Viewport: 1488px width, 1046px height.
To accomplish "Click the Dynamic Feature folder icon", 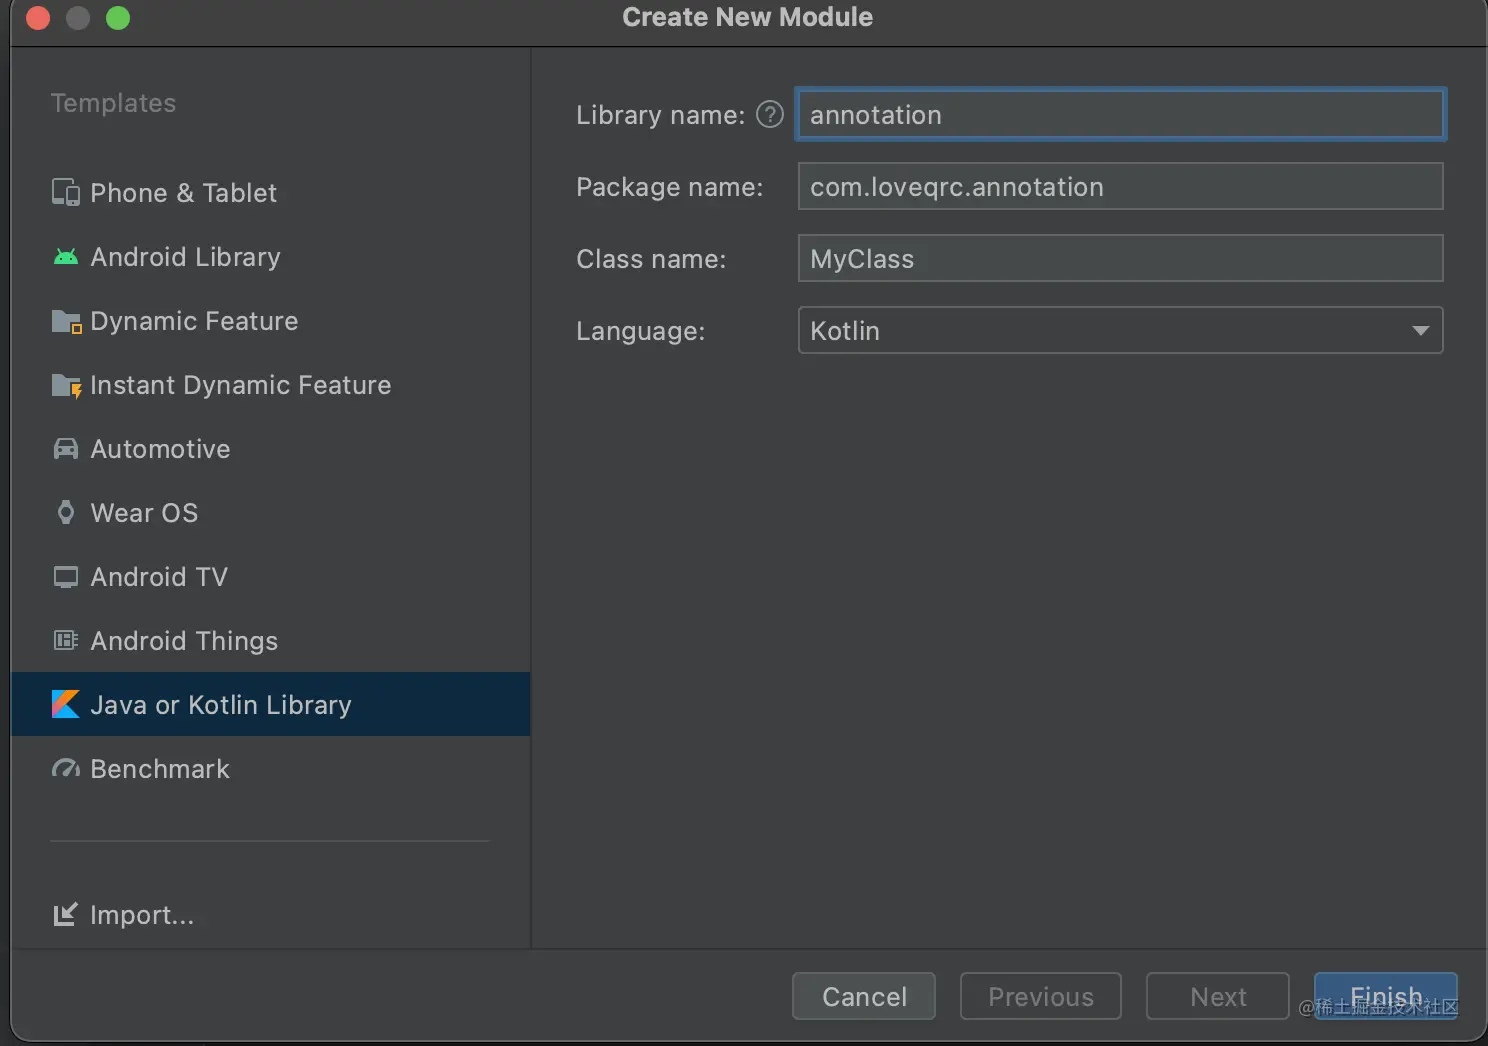I will pos(65,321).
